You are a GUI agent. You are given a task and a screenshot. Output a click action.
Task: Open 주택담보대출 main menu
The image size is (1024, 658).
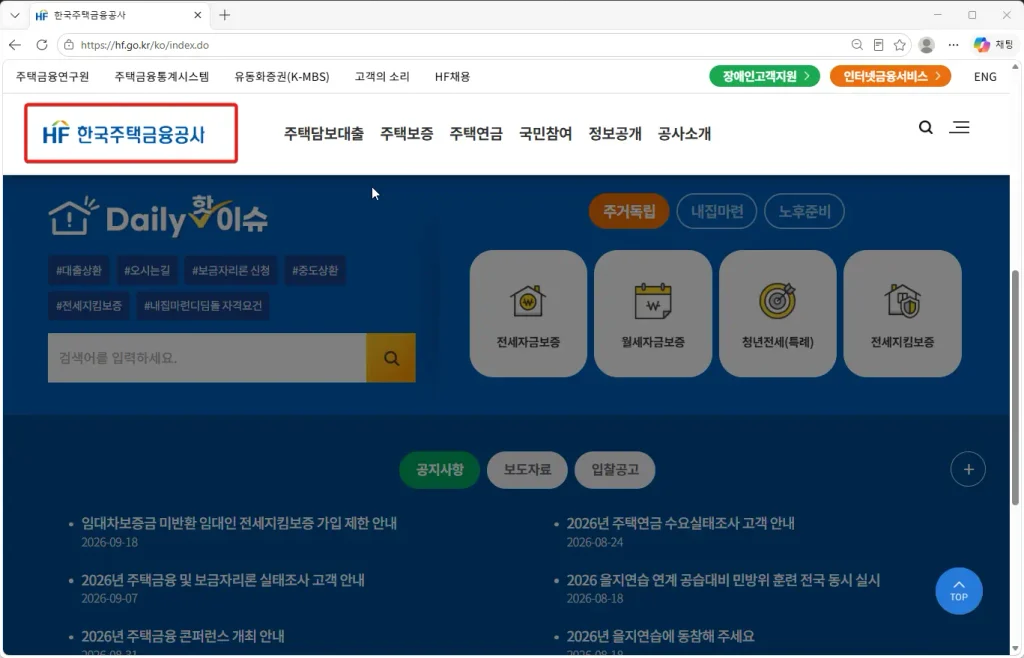click(x=324, y=133)
